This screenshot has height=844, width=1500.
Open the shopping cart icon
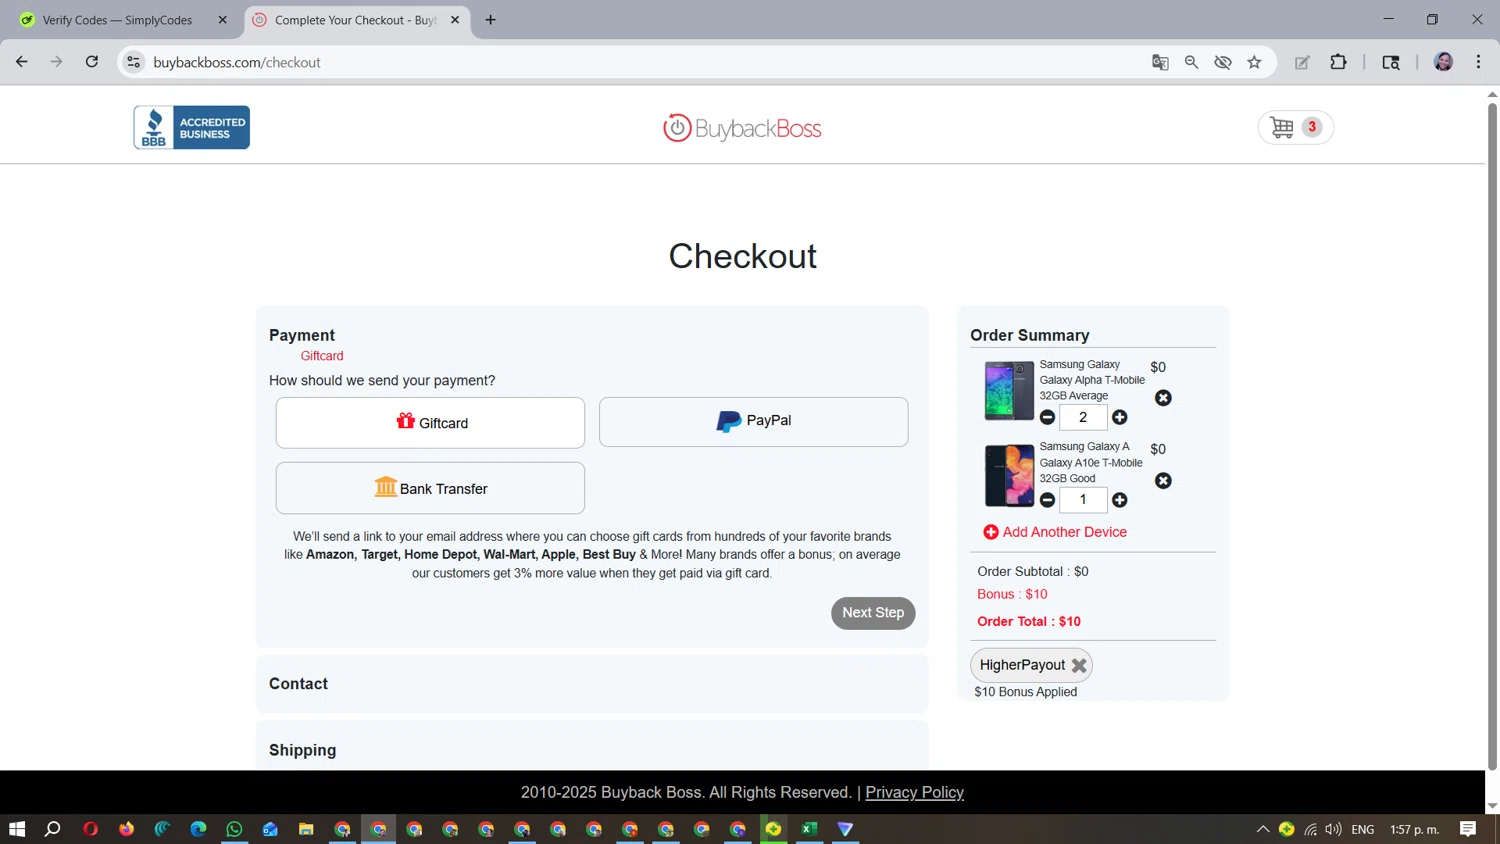point(1295,128)
